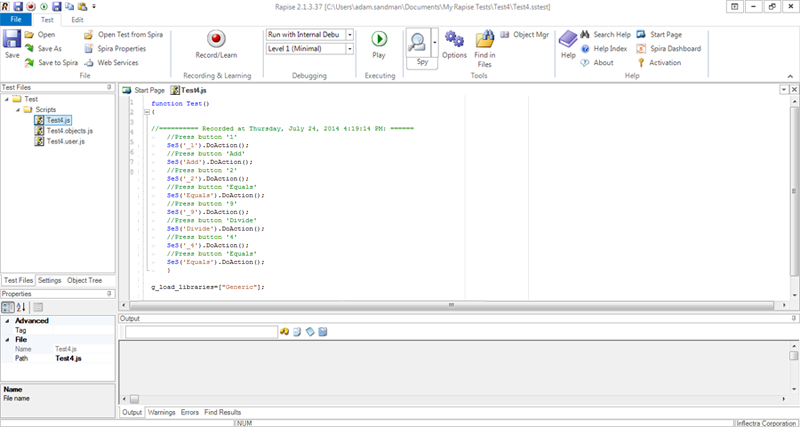800x427 pixels.
Task: Collapse the Advanced property group
Action: 6,321
